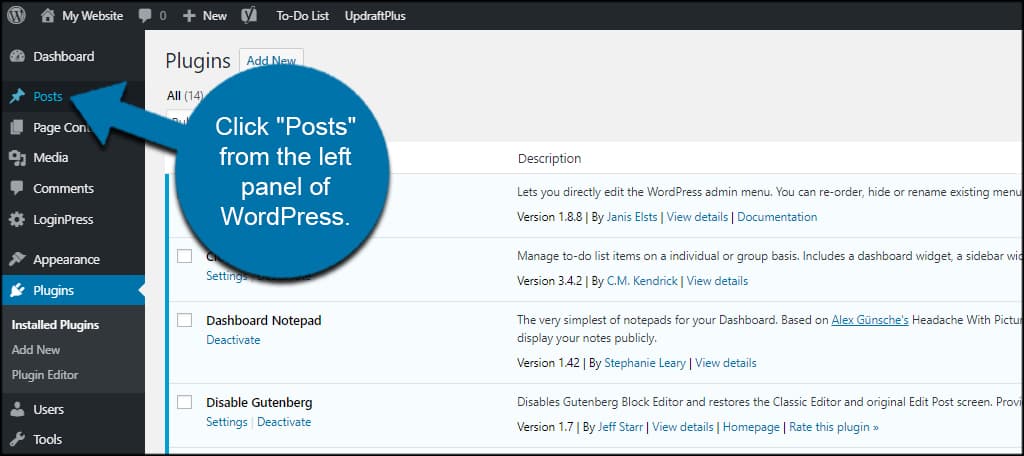Screen dimensions: 1024x456
Task: Click Add New button next to Plugins heading
Action: [x=271, y=61]
